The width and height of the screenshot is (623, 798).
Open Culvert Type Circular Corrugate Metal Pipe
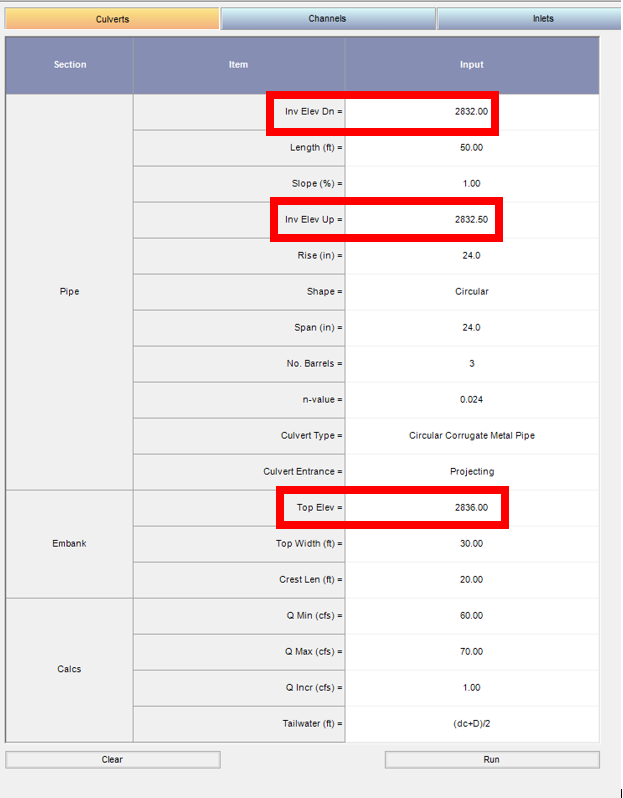click(x=471, y=436)
